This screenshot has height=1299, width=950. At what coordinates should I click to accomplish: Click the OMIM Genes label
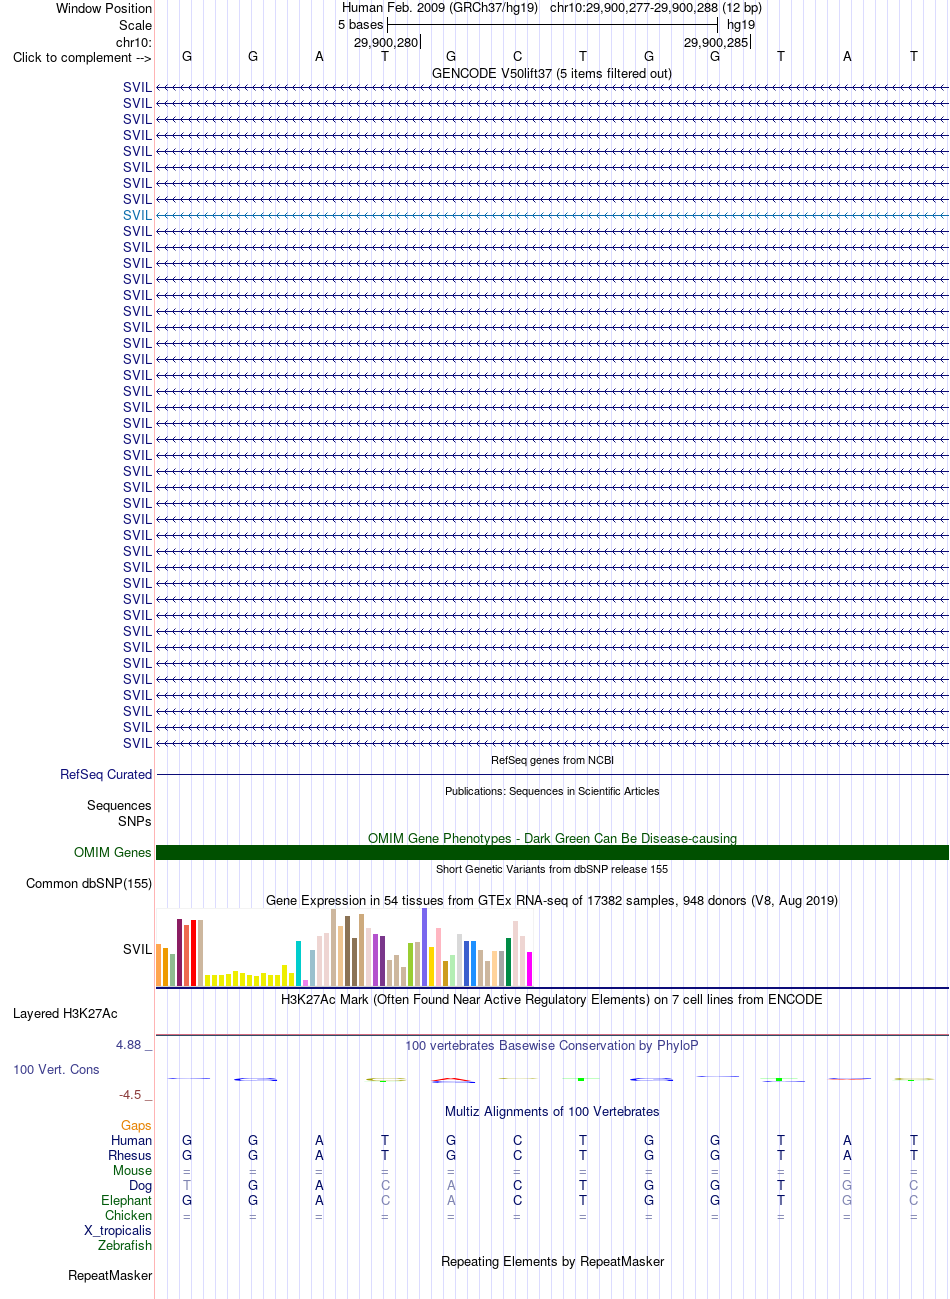113,852
